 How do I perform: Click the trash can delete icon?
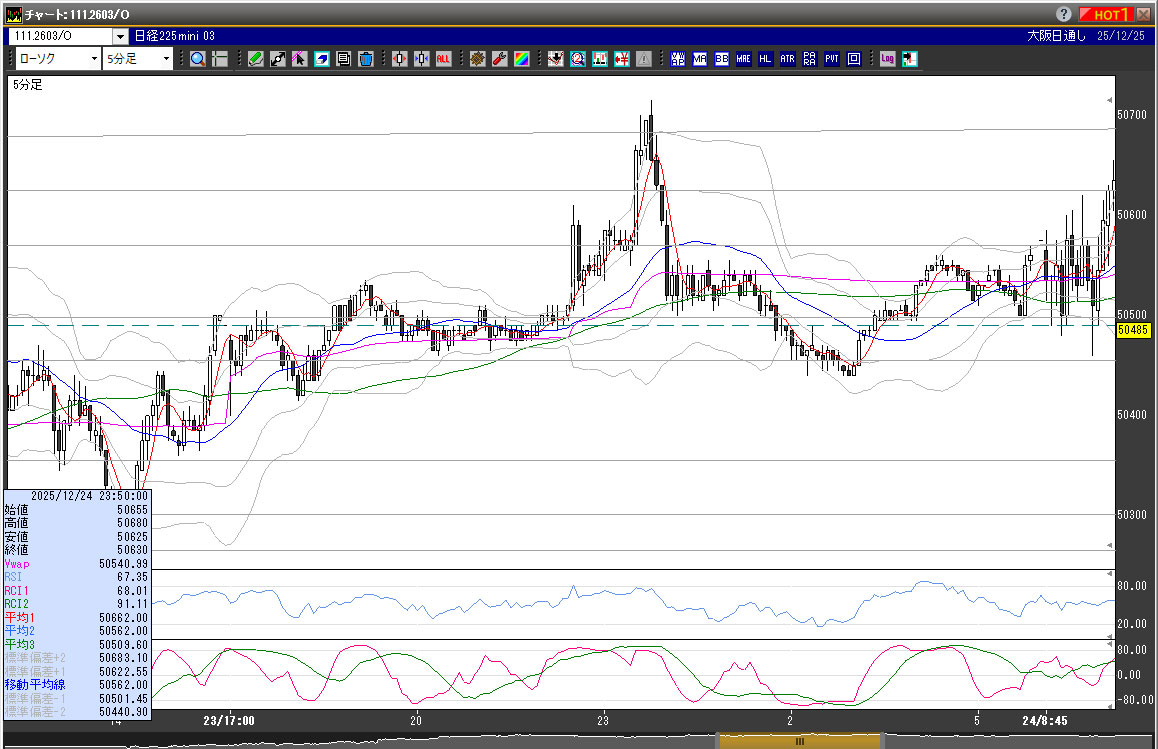(x=366, y=59)
